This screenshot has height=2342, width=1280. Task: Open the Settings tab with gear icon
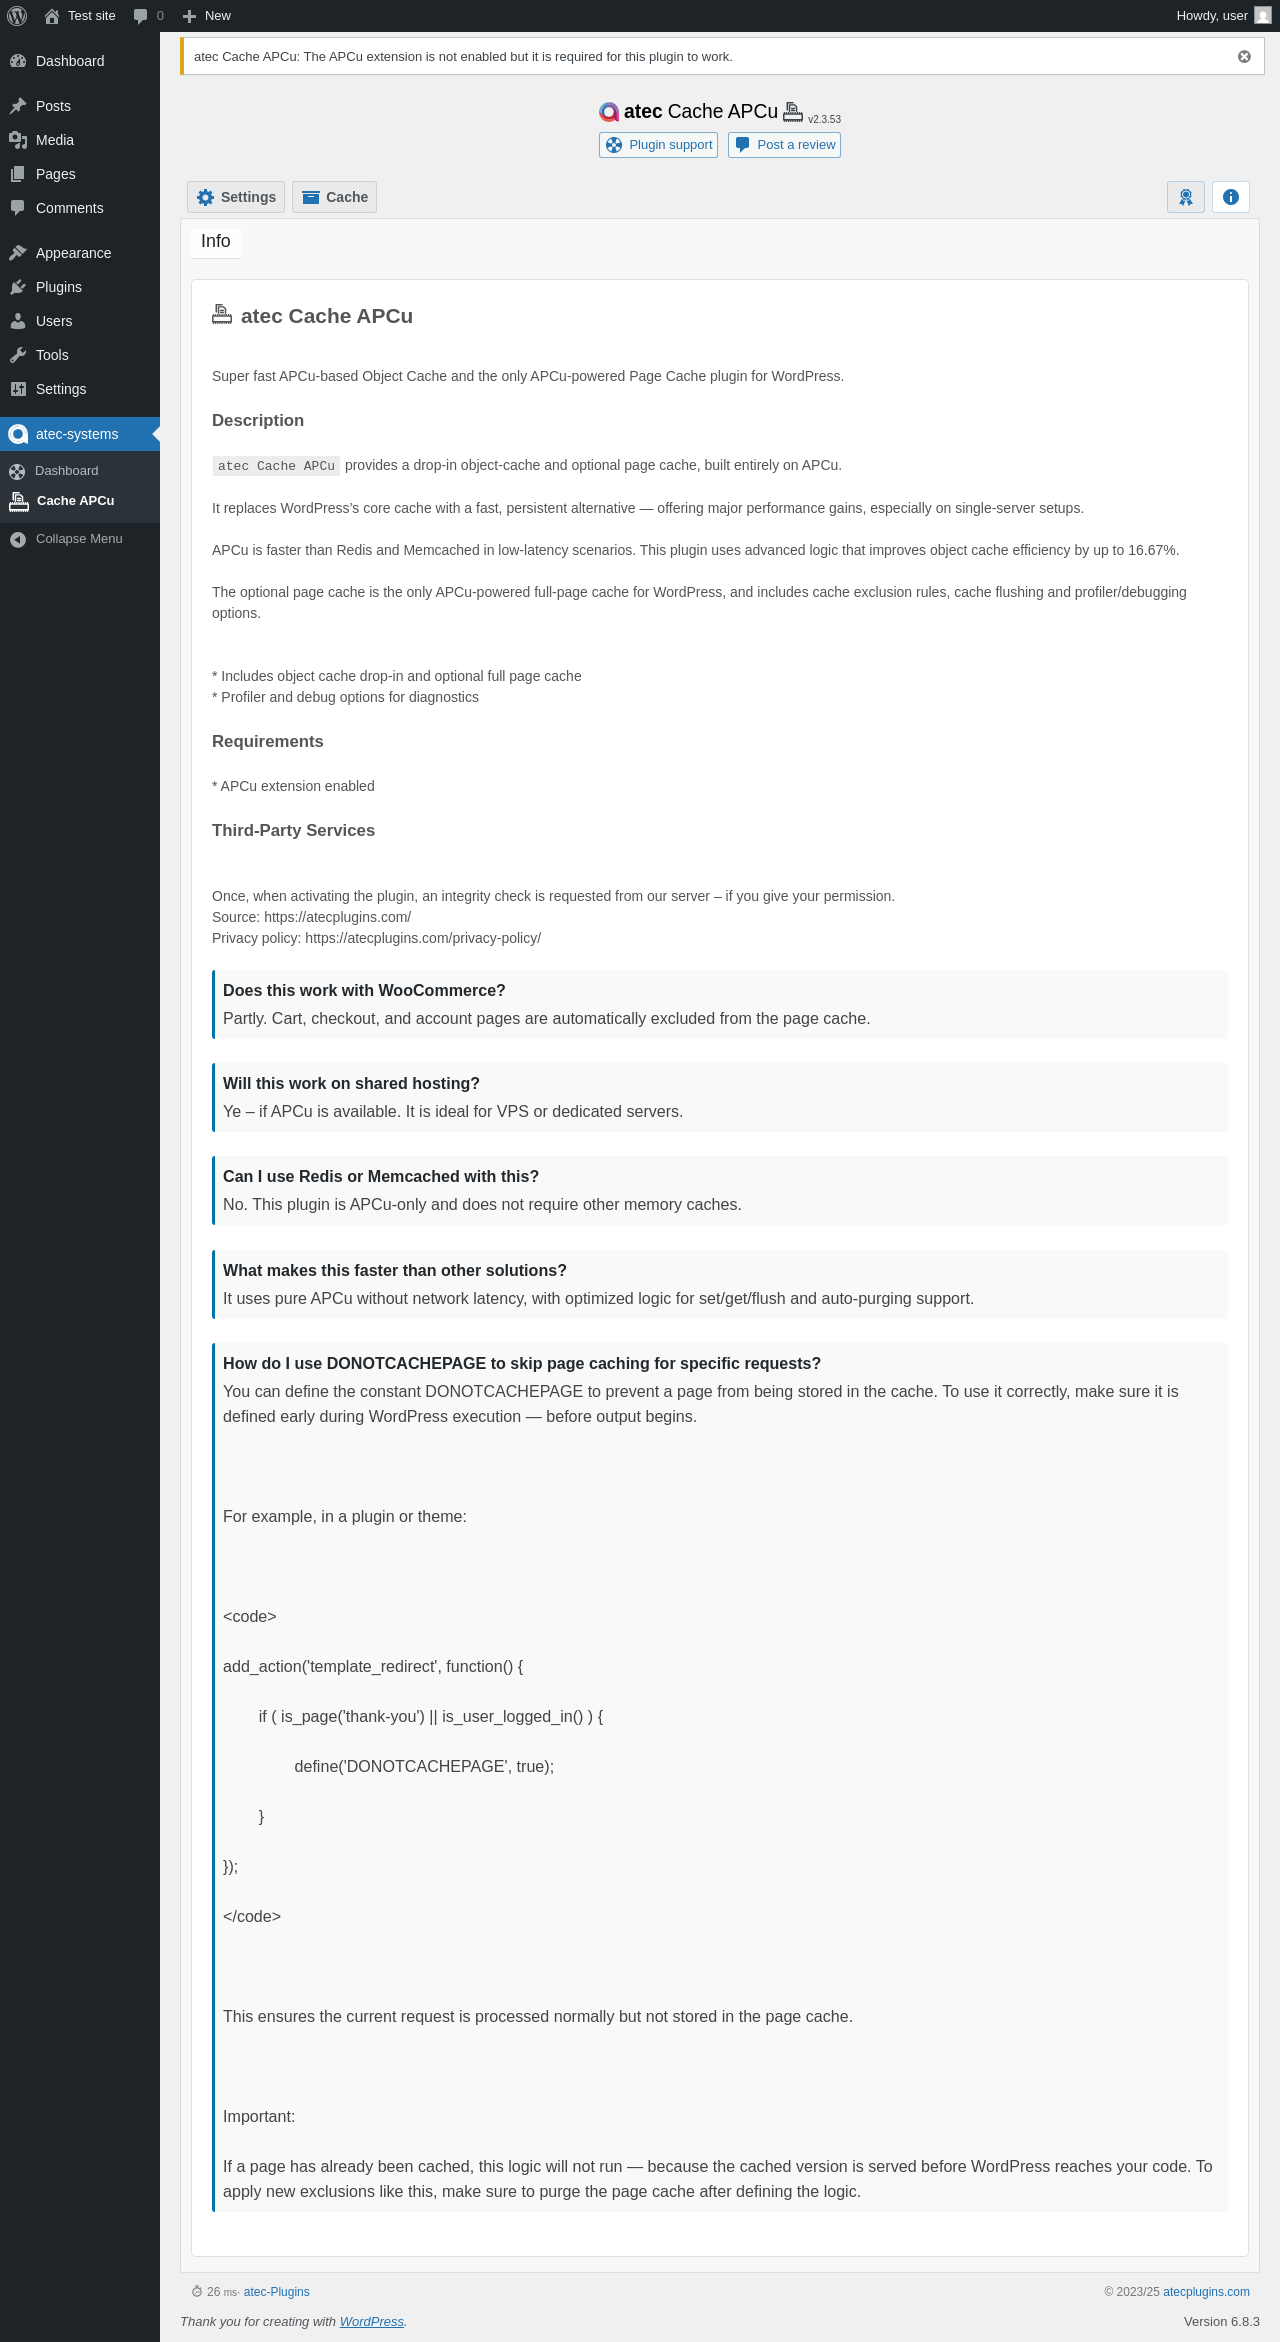click(x=236, y=197)
